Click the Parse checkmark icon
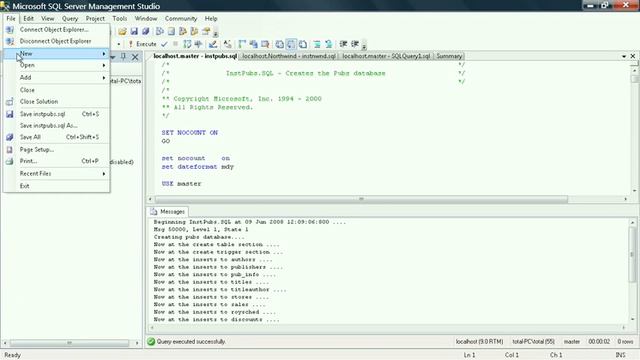The width and height of the screenshot is (640, 360). [x=164, y=44]
